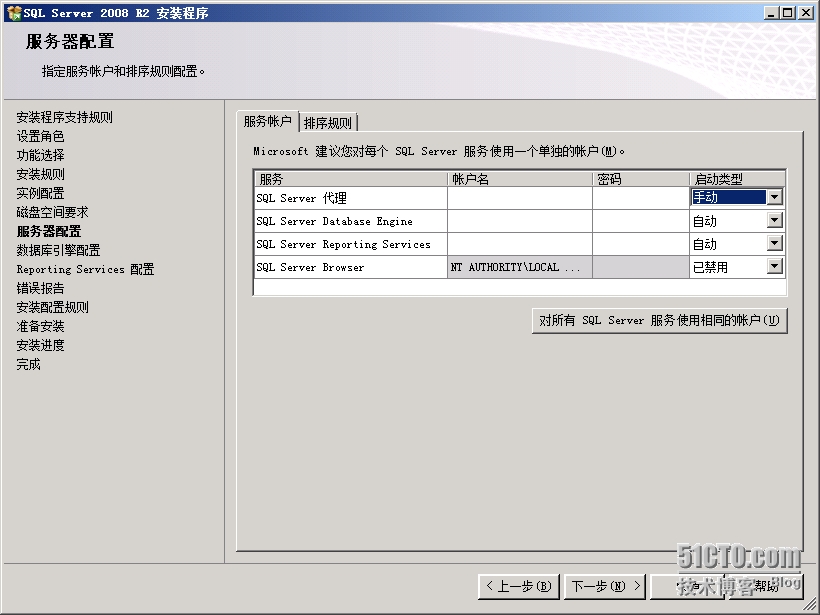Minimize the setup window
This screenshot has width=820, height=615.
pos(771,13)
